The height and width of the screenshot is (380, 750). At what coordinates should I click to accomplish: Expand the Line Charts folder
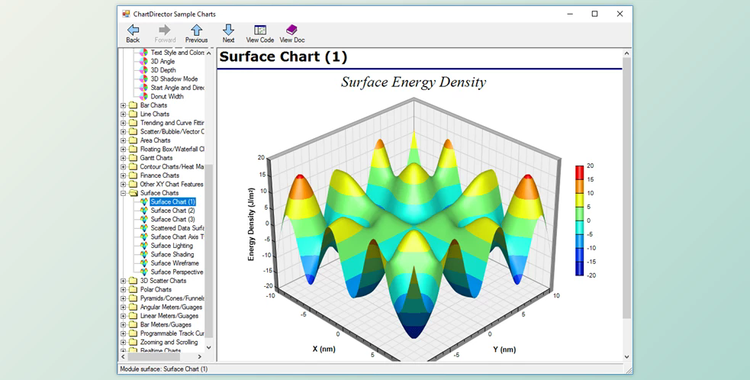123,114
